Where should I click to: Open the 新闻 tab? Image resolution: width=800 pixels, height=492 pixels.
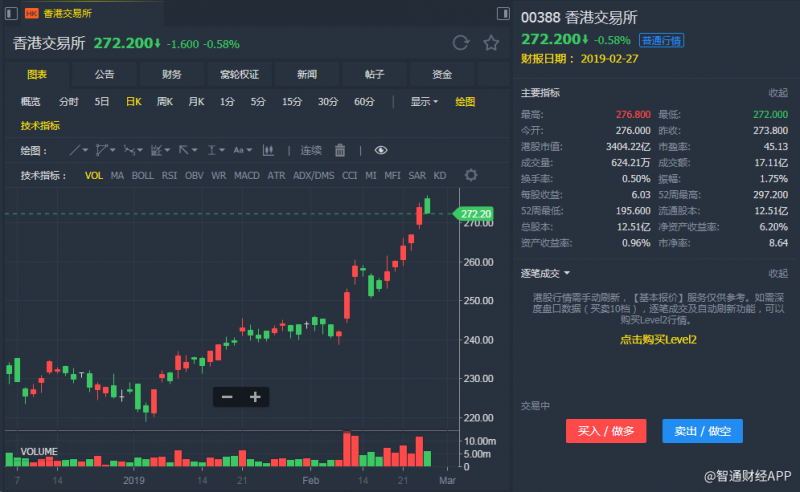(x=307, y=75)
